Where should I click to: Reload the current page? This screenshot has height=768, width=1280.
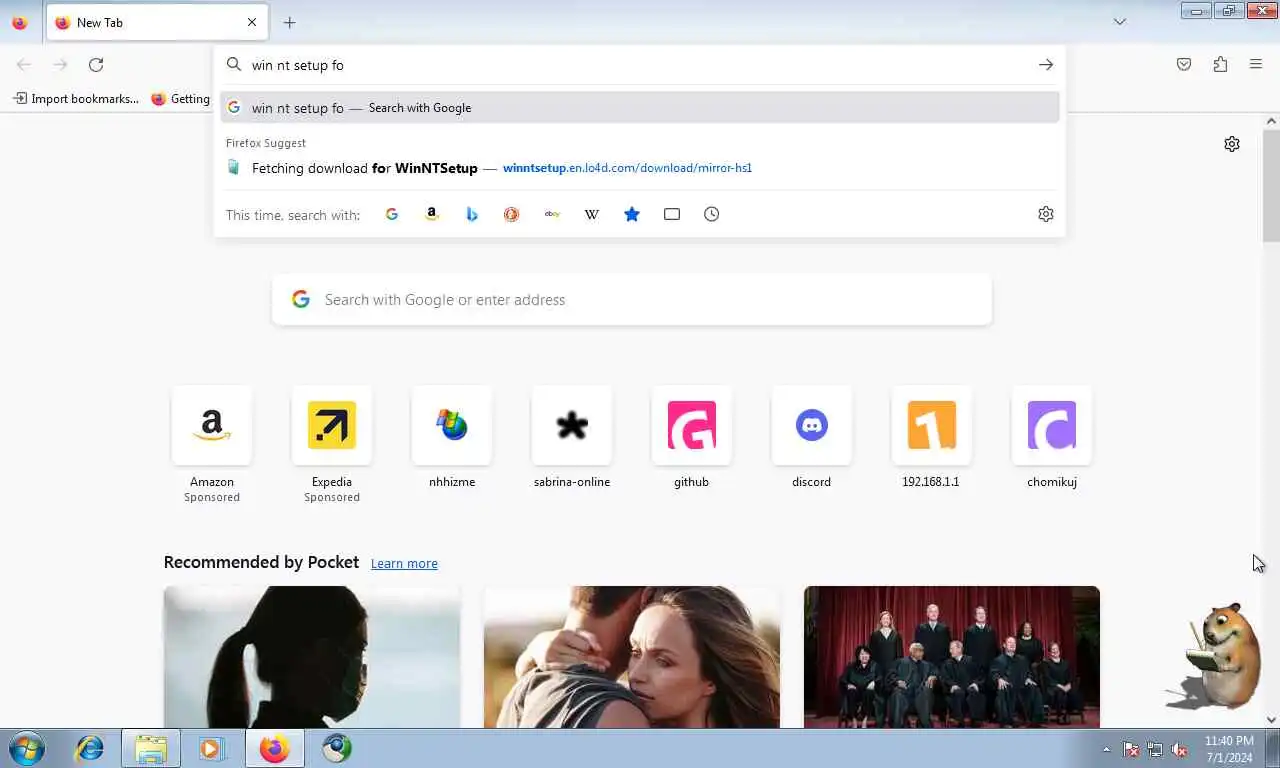96,65
